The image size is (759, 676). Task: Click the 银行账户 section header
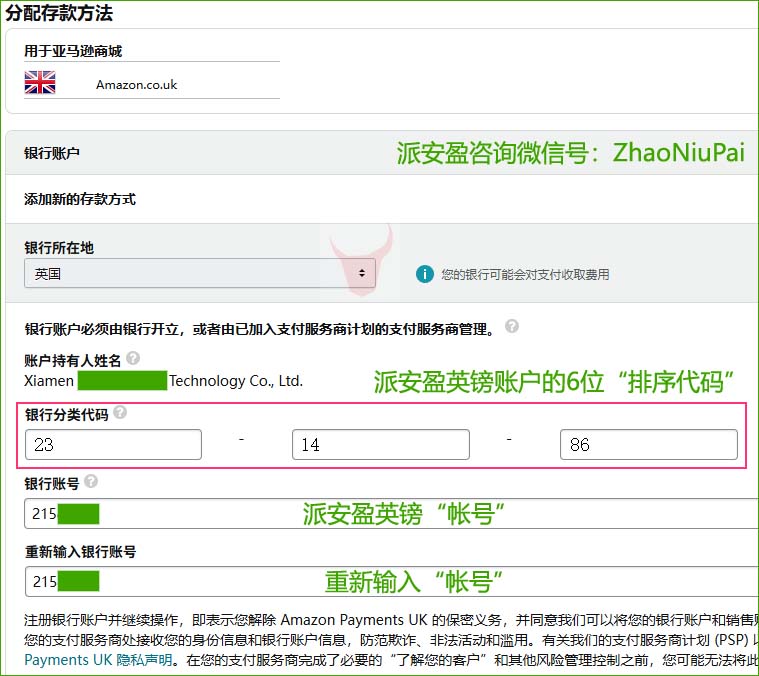pos(52,153)
